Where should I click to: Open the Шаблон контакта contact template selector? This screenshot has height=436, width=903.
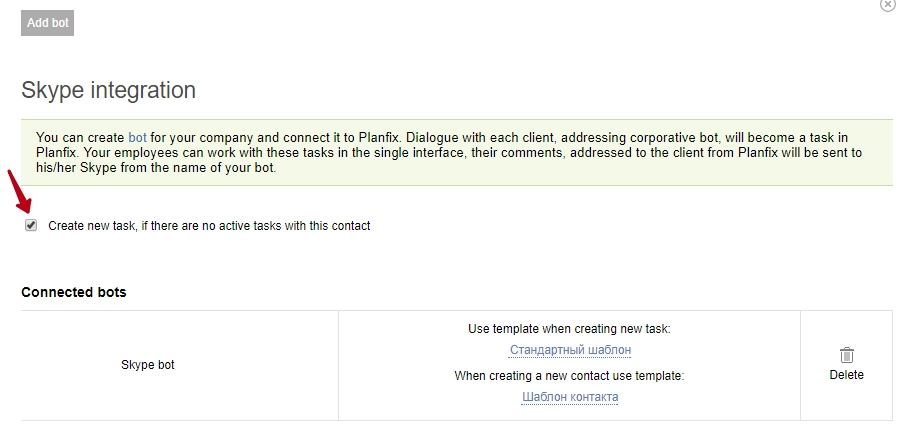(570, 397)
